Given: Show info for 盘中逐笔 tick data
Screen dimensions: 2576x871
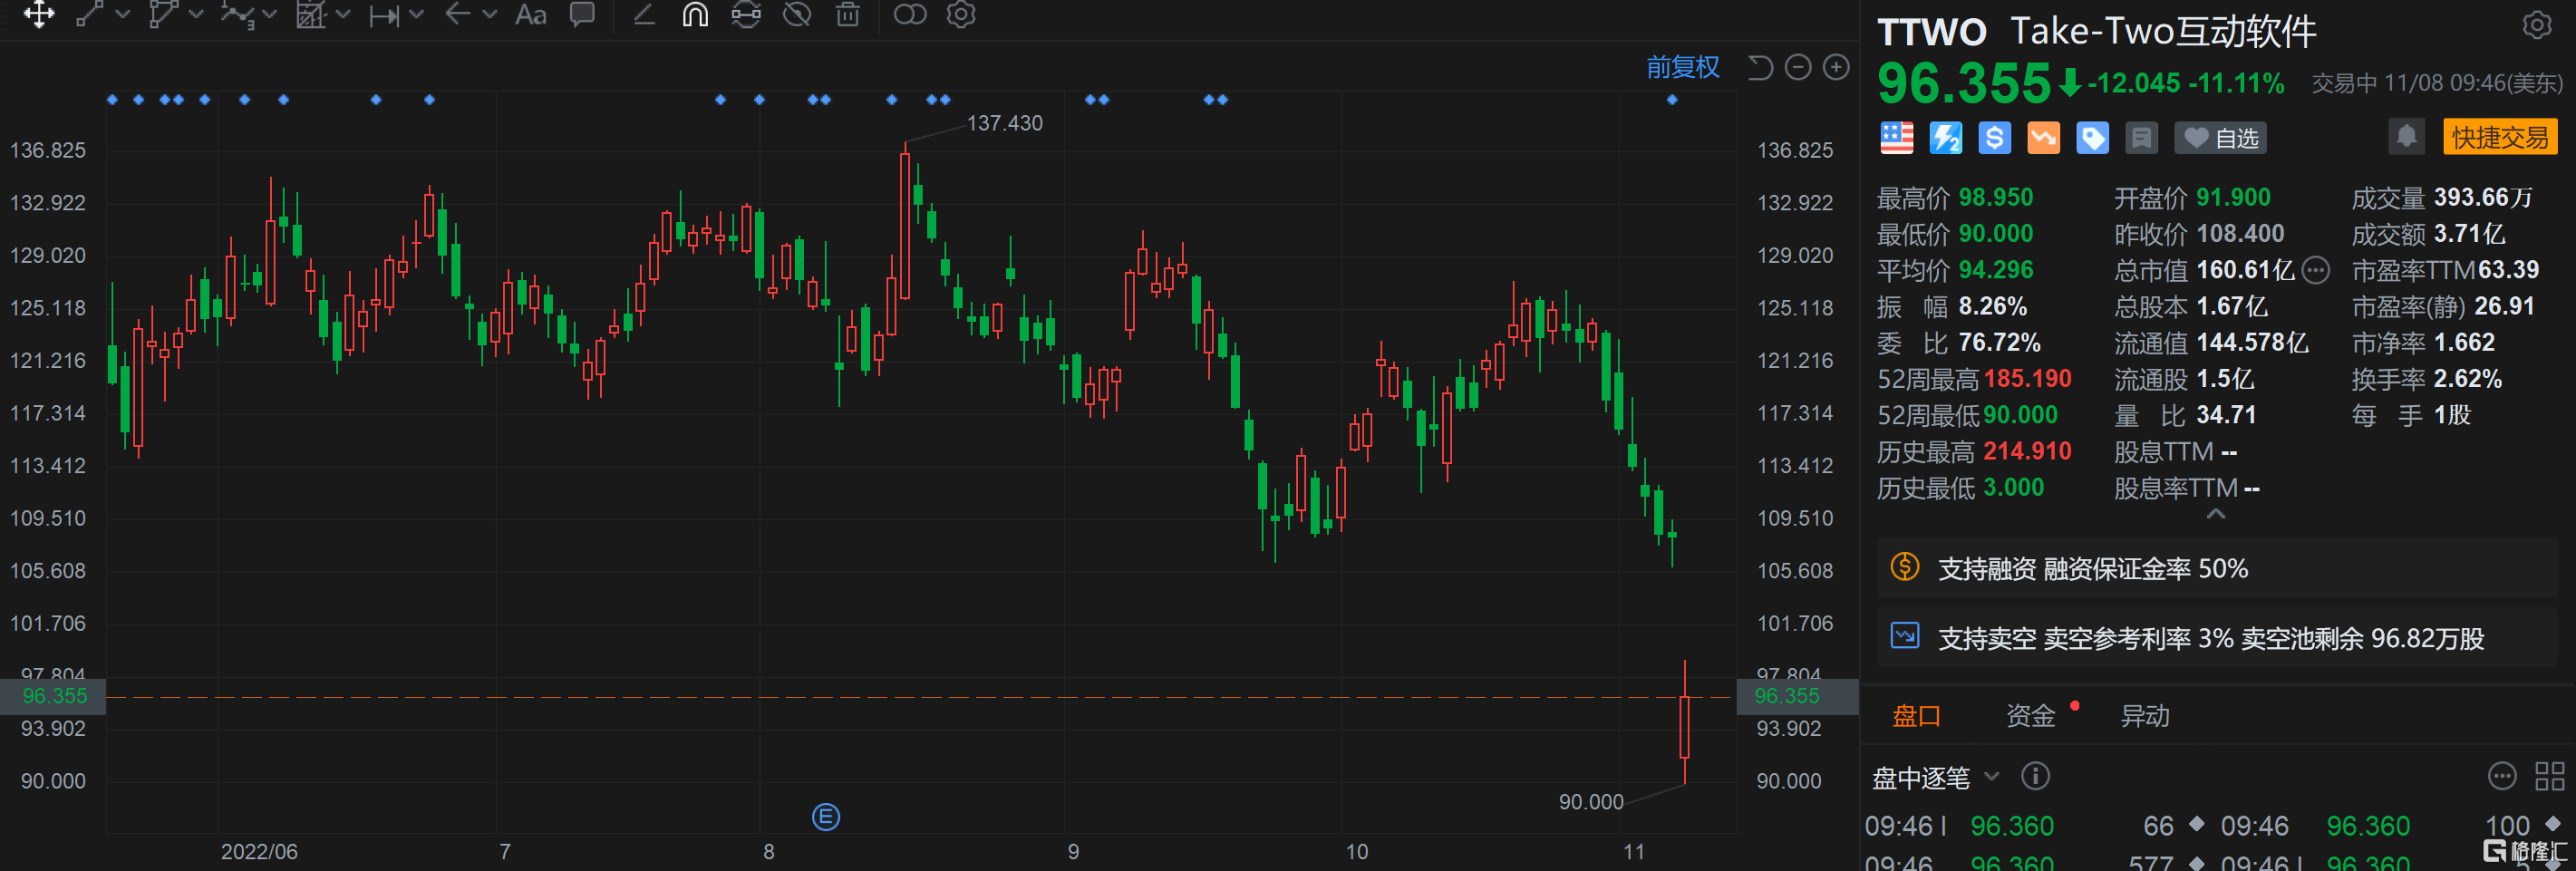Looking at the screenshot, I should (x=2035, y=776).
